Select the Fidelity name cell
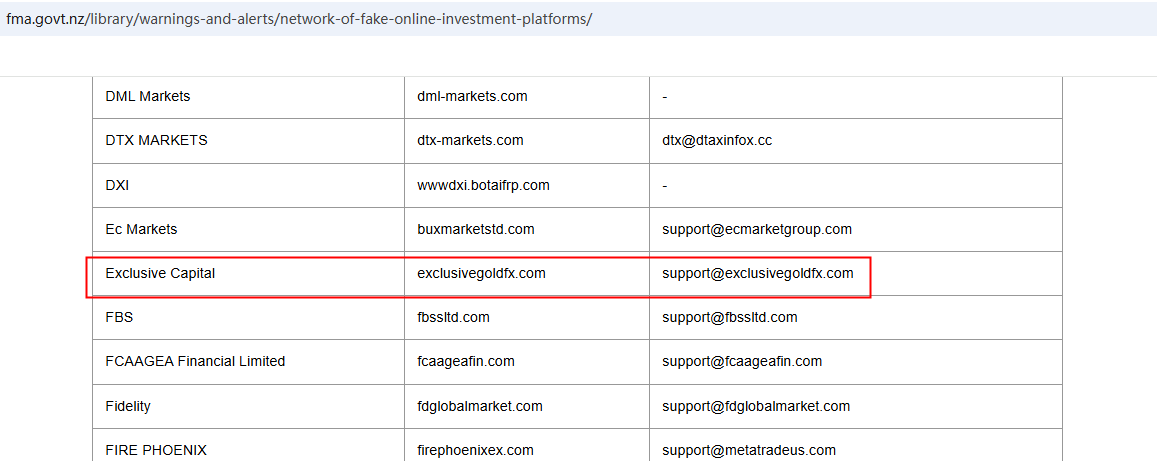 249,406
